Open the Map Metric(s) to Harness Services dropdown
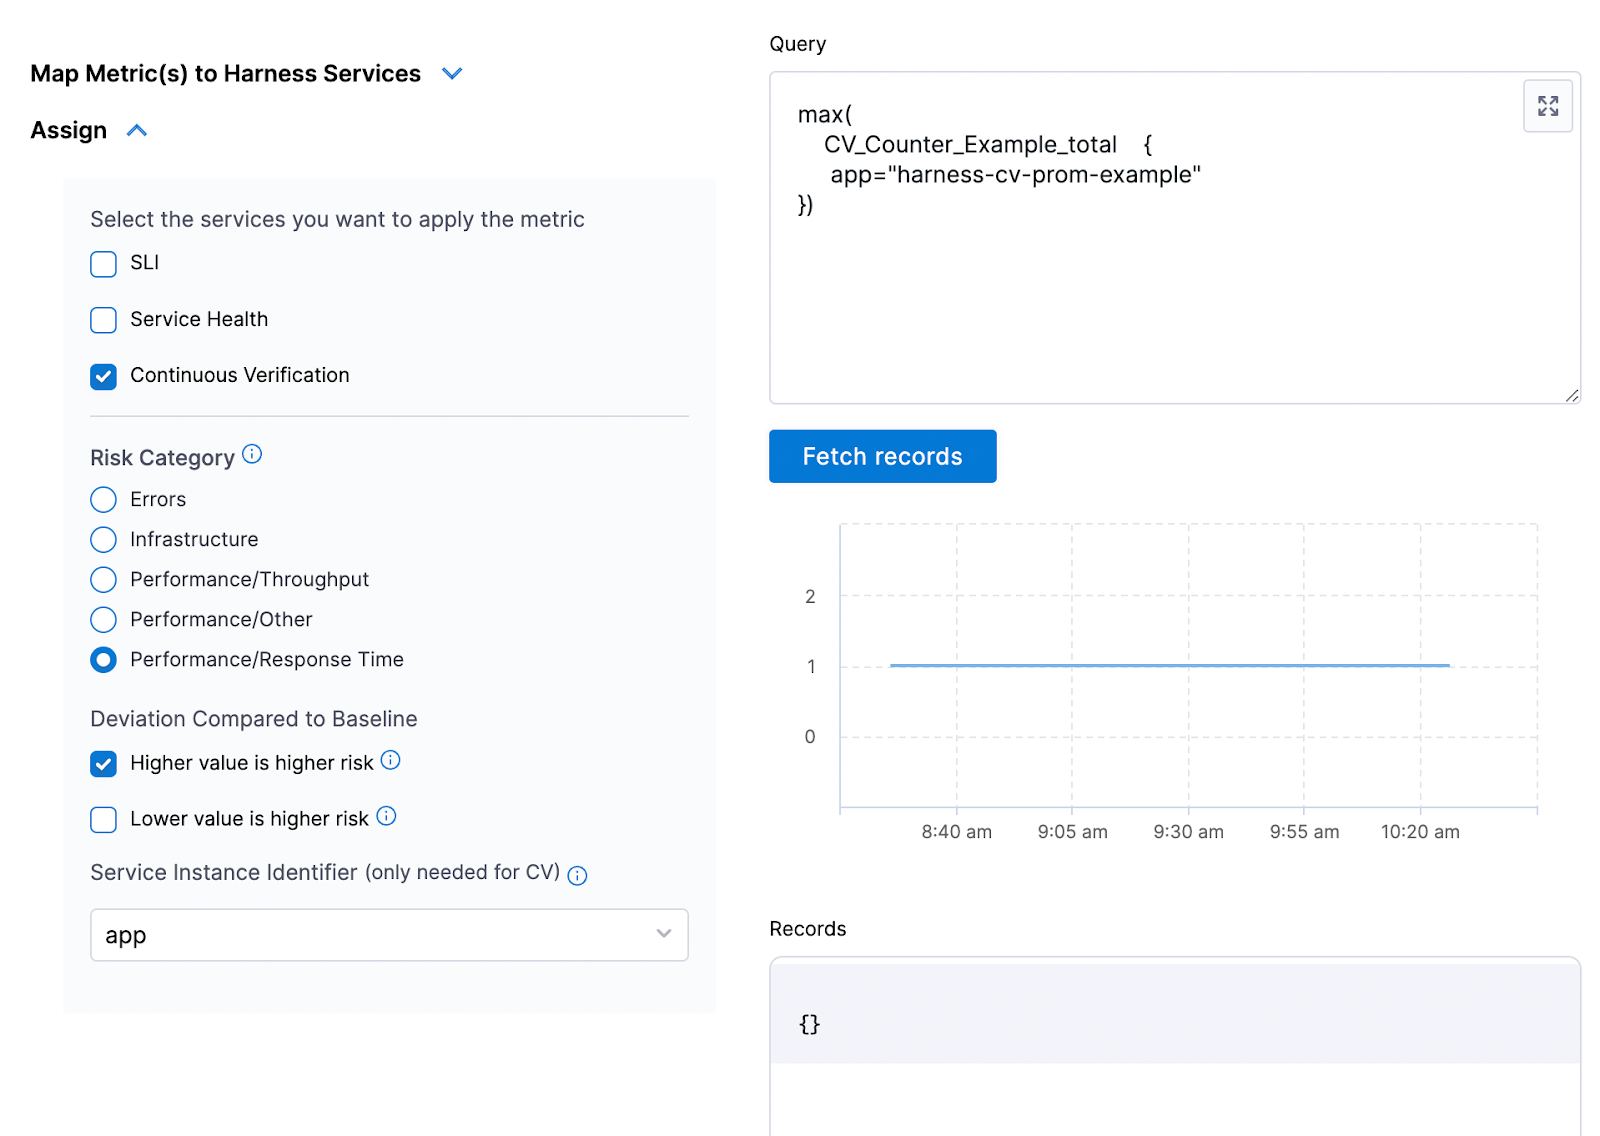Image resolution: width=1600 pixels, height=1136 pixels. (x=451, y=73)
